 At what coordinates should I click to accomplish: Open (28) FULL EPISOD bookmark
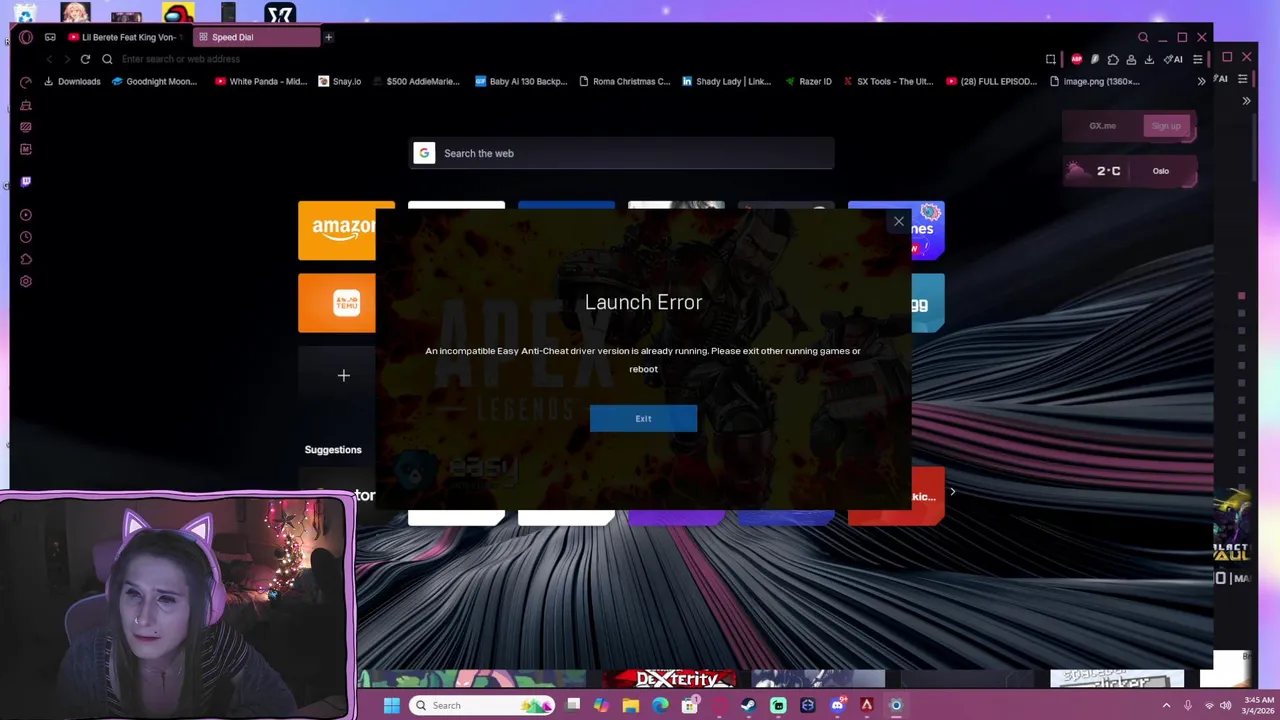click(x=992, y=81)
